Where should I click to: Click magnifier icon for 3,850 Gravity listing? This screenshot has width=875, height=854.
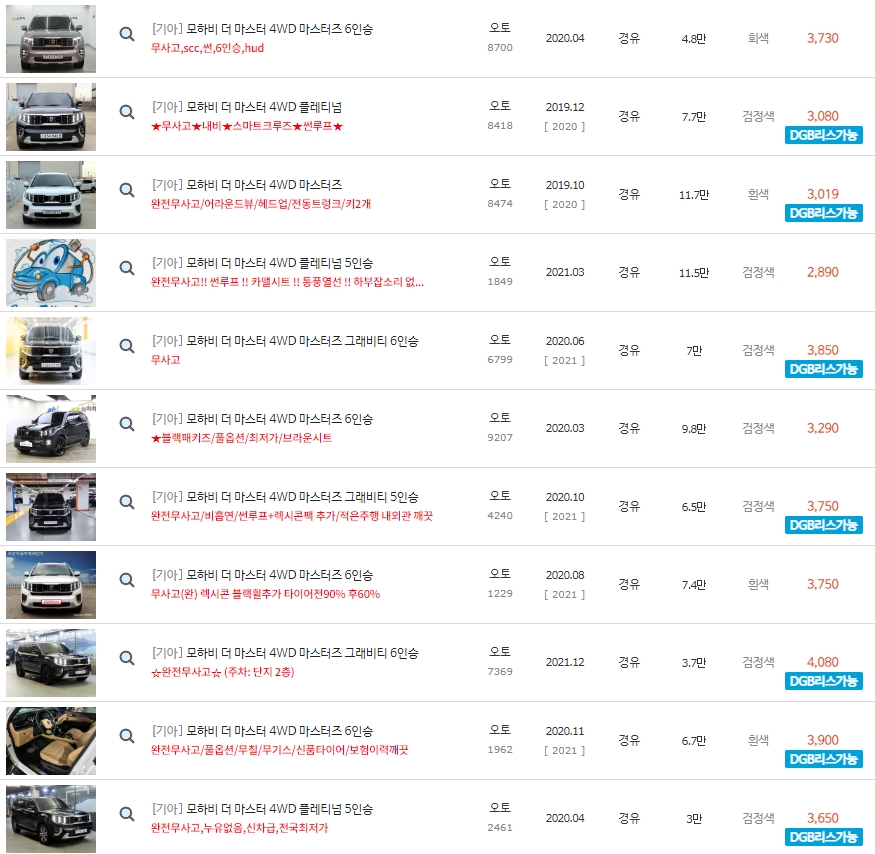(x=127, y=346)
